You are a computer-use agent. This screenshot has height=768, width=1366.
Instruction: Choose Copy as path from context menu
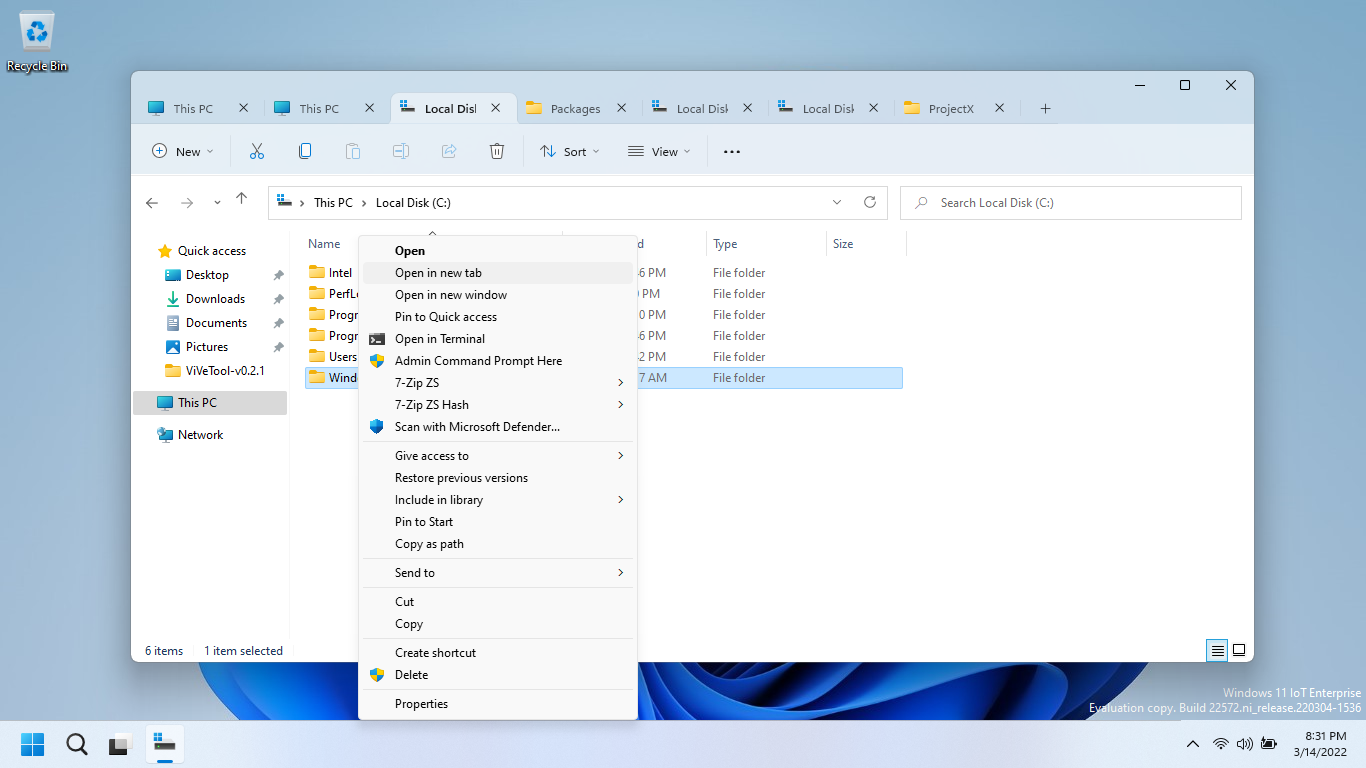click(498, 544)
